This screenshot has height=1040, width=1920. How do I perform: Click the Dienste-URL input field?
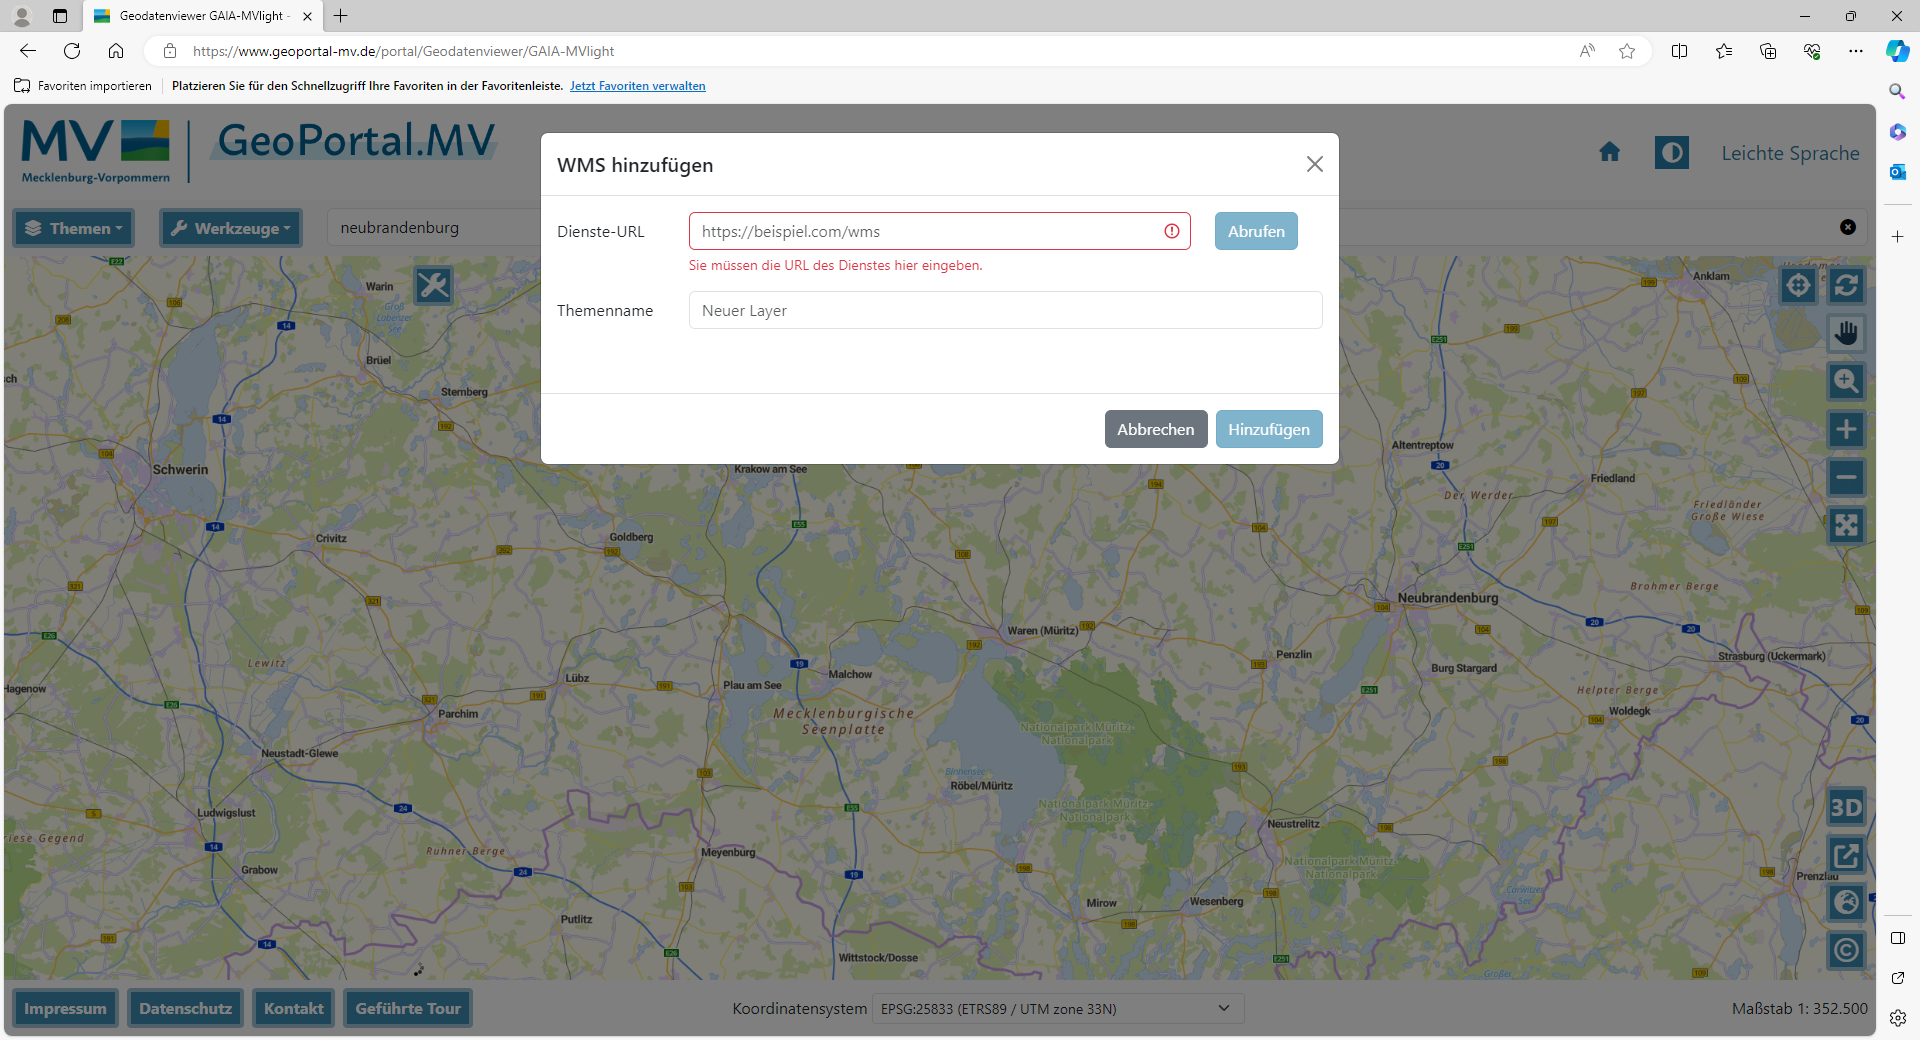coord(939,231)
